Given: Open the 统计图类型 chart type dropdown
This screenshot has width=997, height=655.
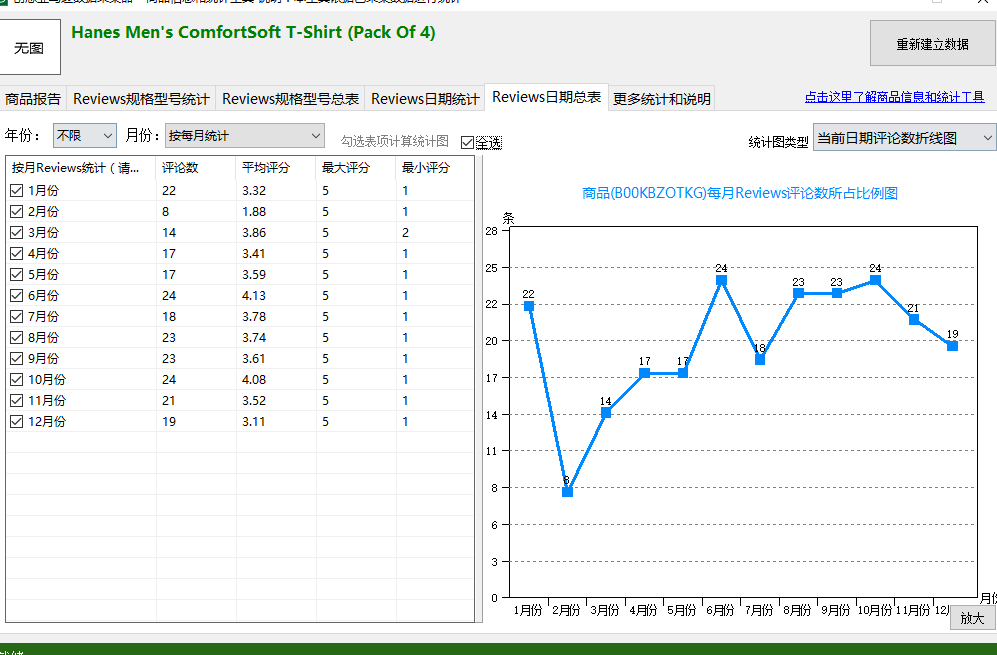Looking at the screenshot, I should [x=904, y=138].
